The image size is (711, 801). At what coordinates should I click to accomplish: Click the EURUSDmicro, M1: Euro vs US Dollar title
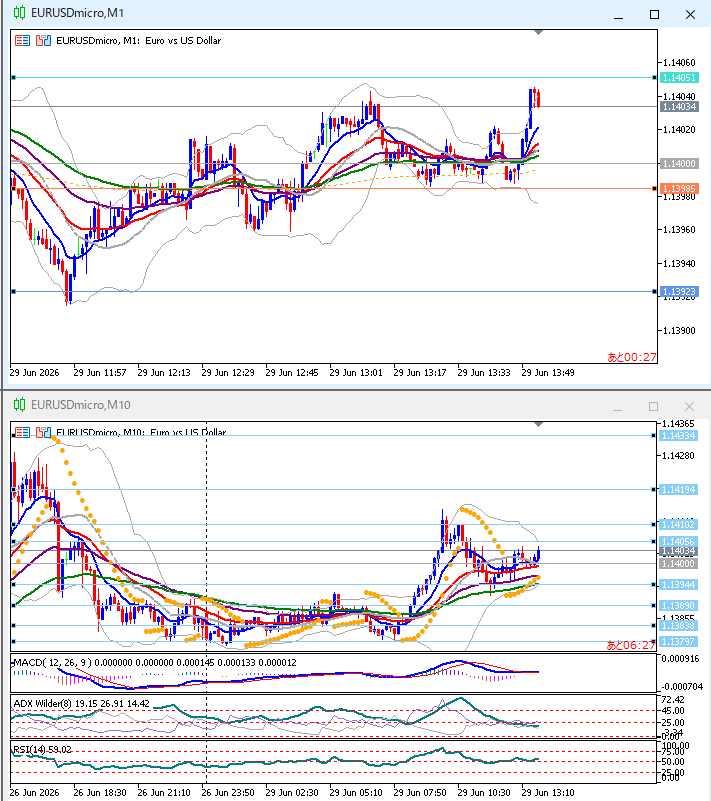click(x=138, y=41)
